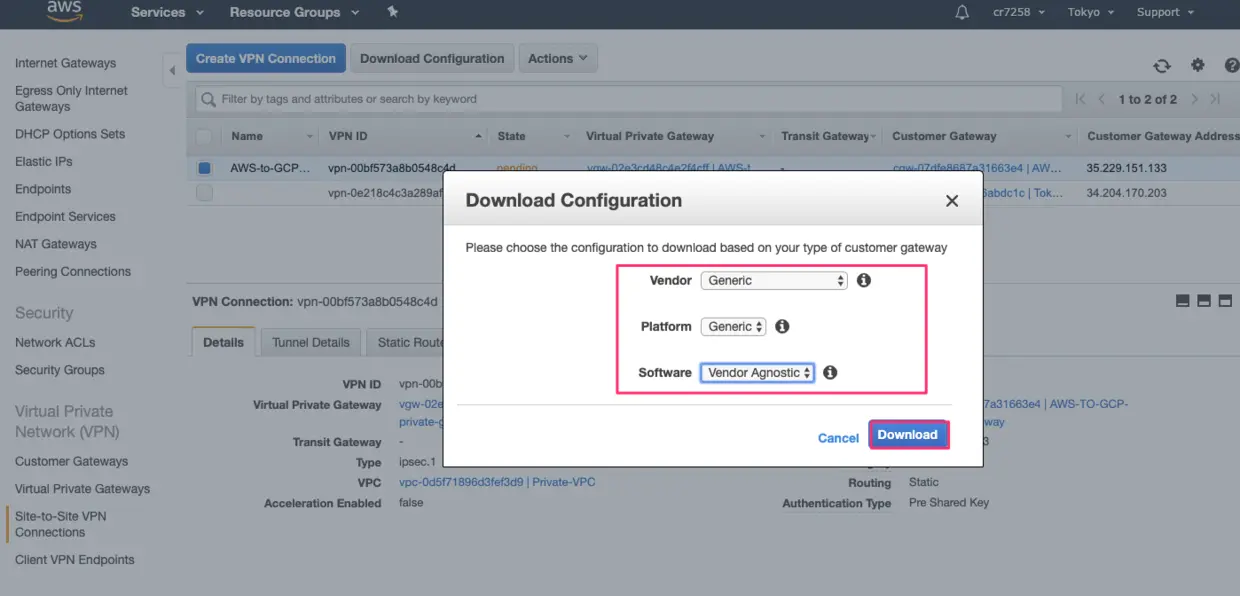Click Create VPN Connection button
The image size is (1240, 596).
point(266,58)
